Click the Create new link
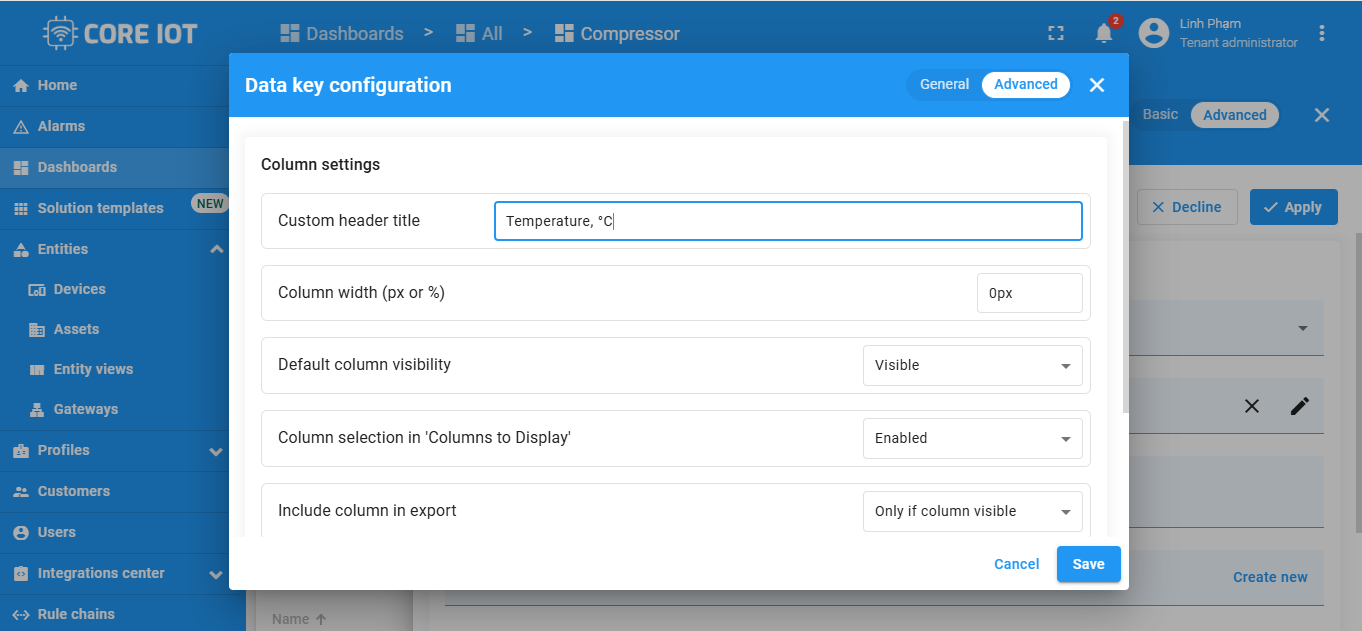1362x631 pixels. pyautogui.click(x=1270, y=577)
